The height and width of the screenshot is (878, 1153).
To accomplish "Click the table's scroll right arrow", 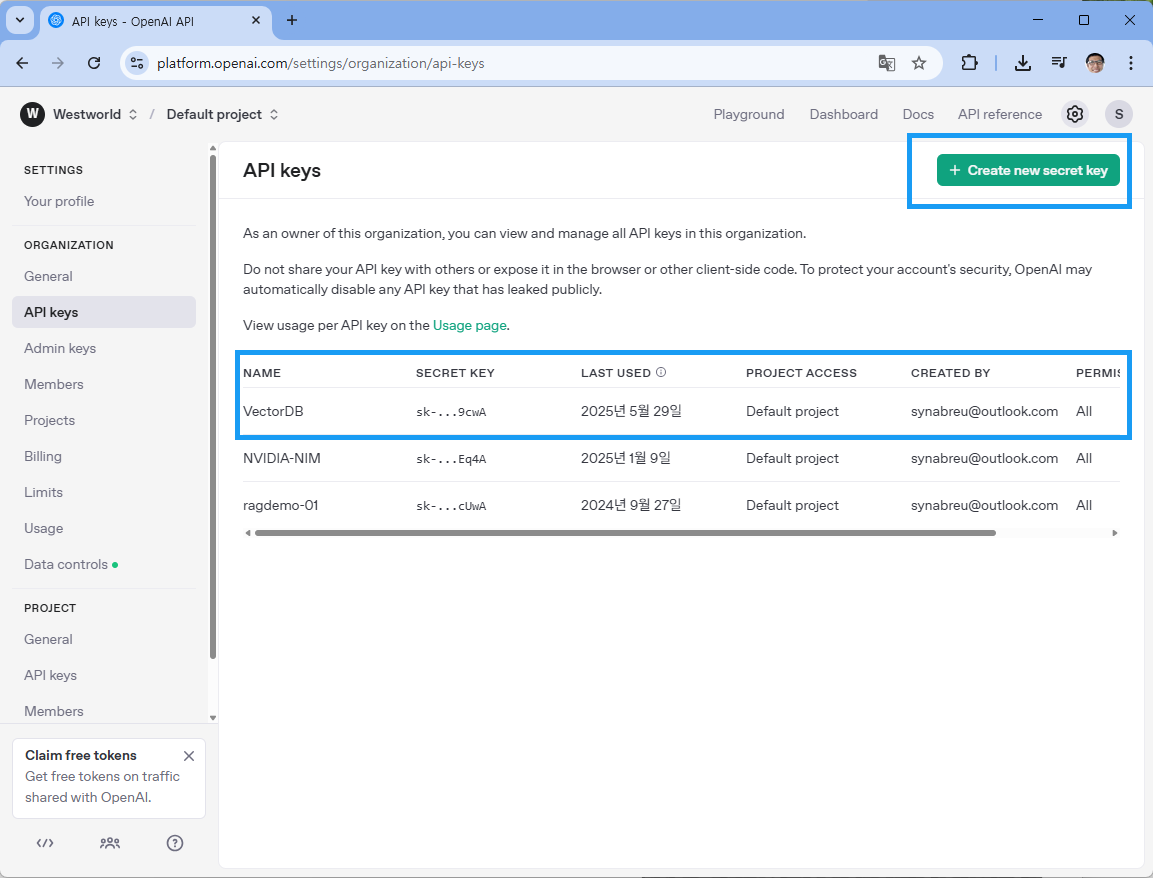I will pos(1115,533).
